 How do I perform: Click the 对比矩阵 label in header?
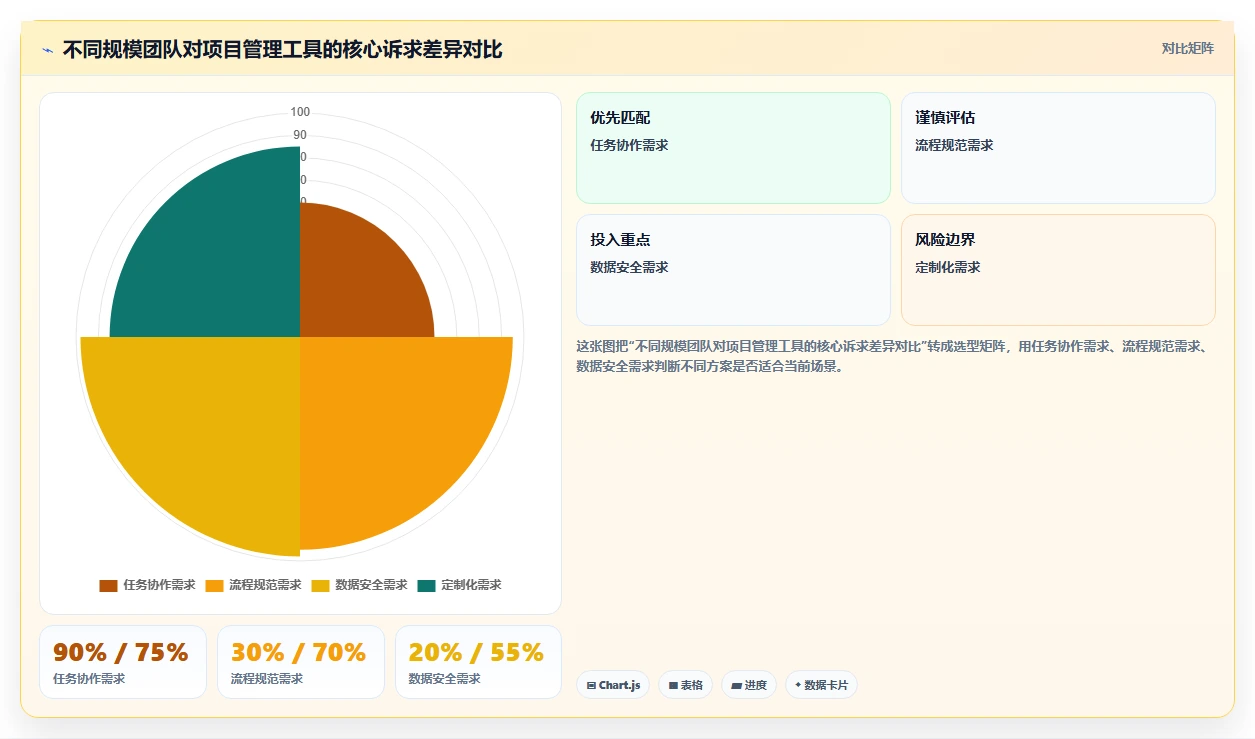click(1187, 49)
